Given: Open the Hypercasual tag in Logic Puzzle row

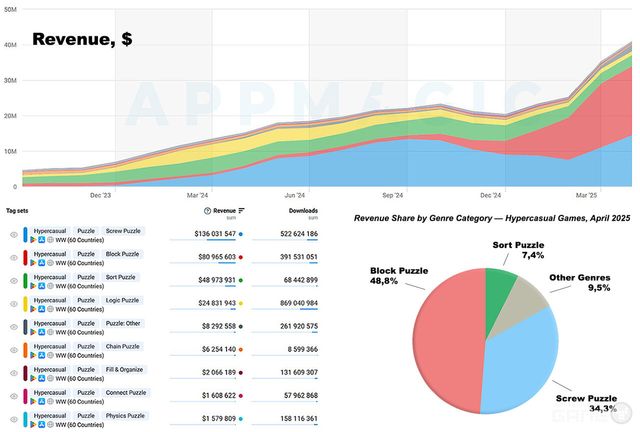Looking at the screenshot, I should (x=50, y=299).
